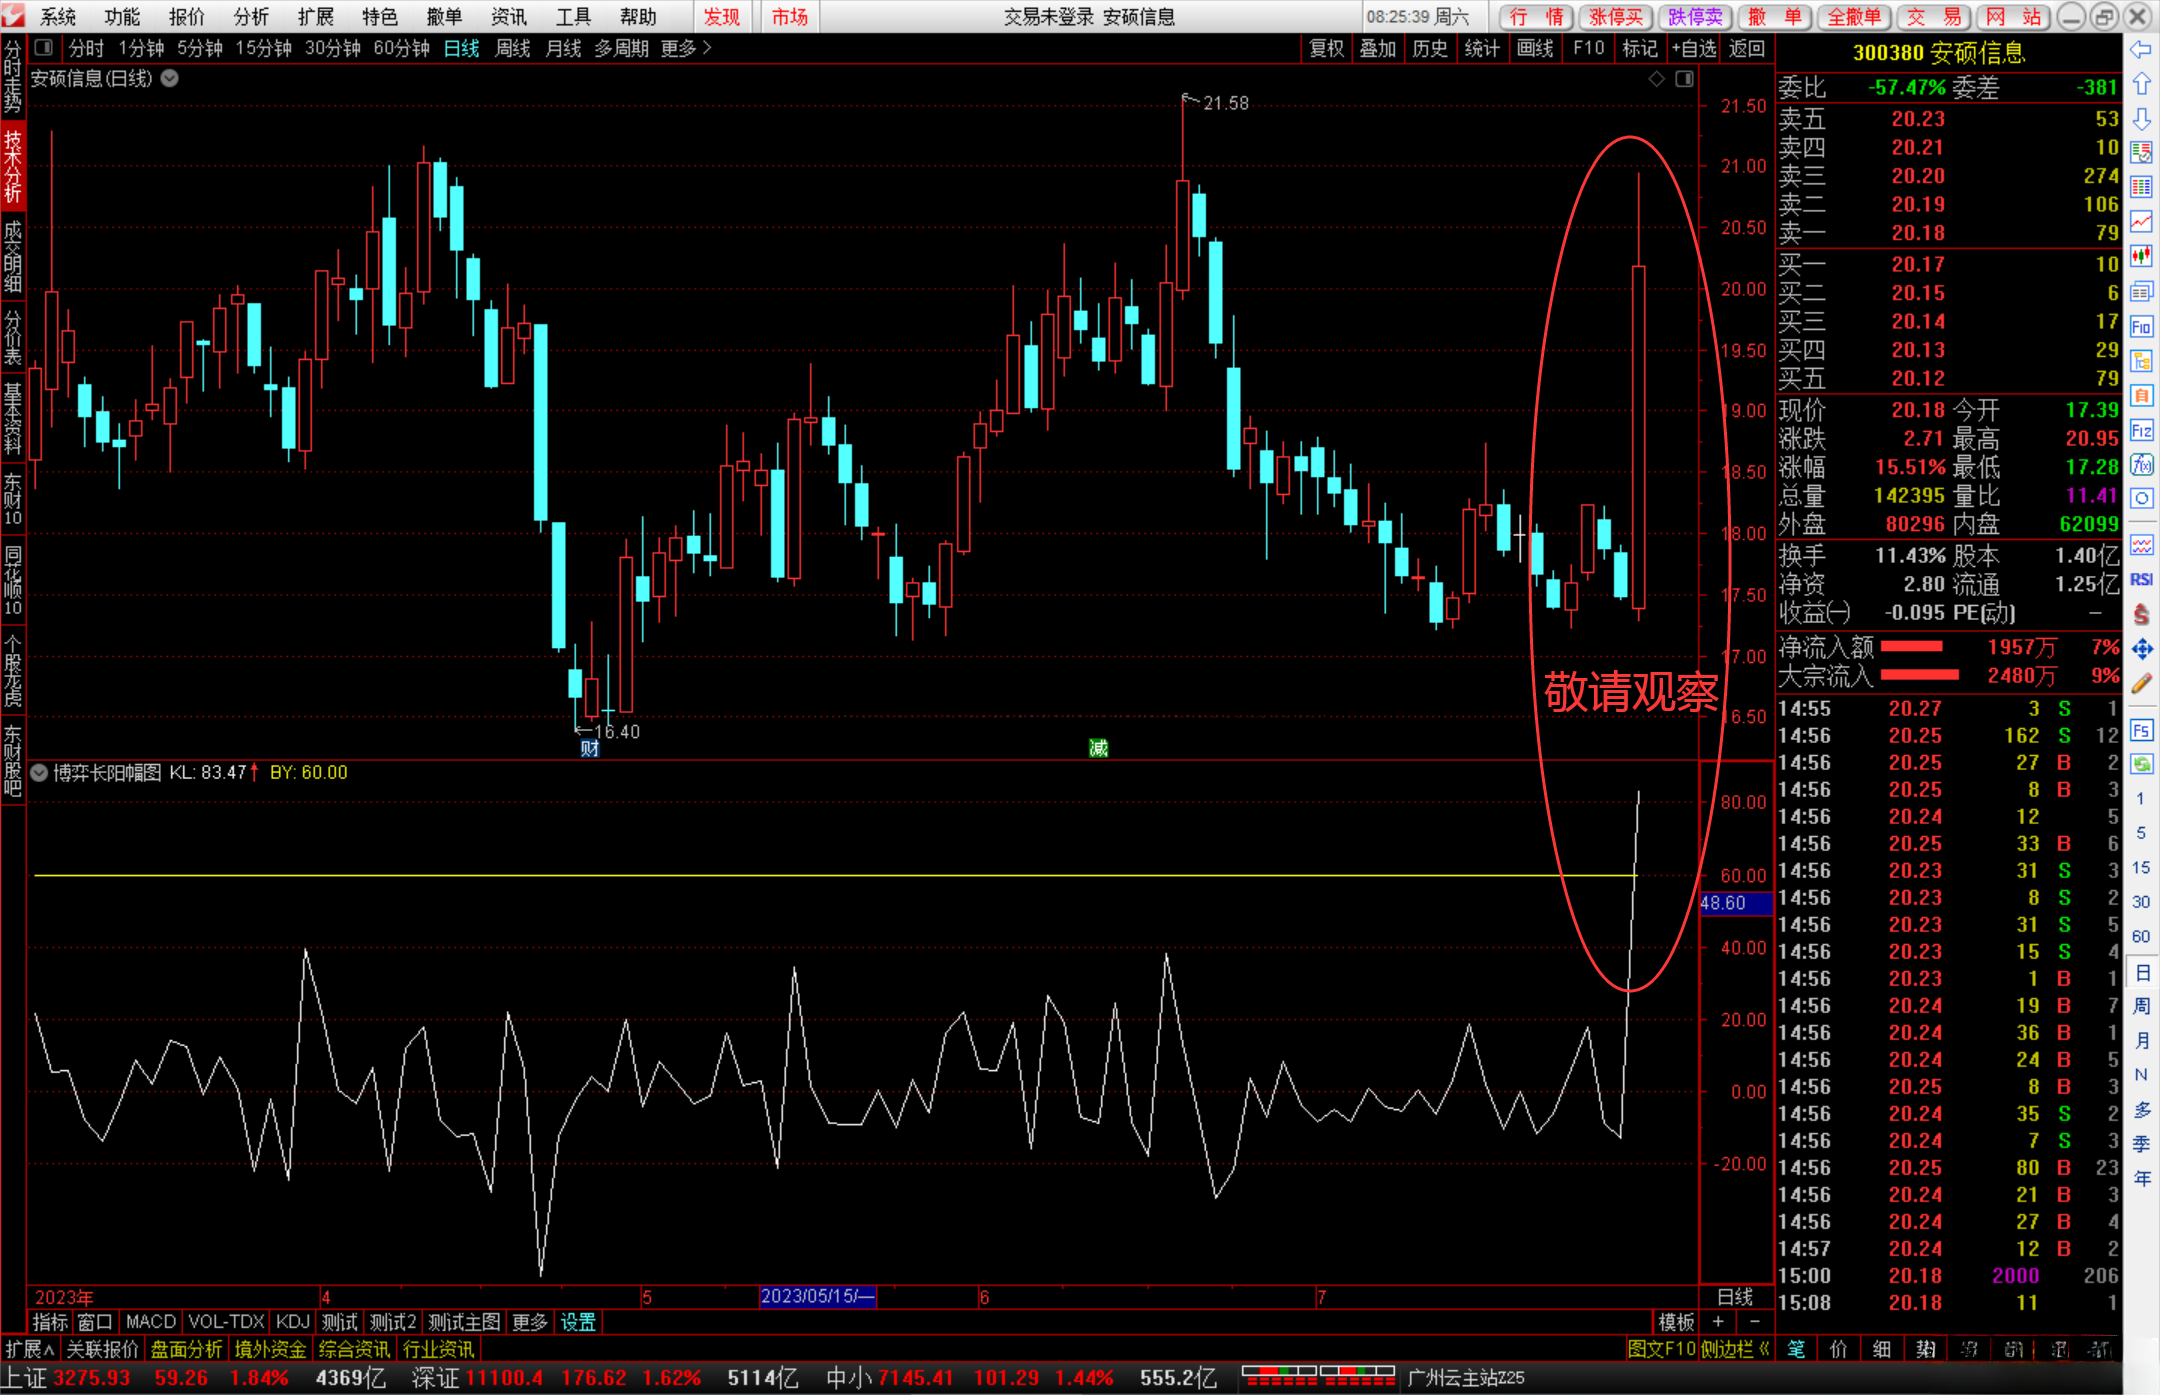This screenshot has width=2160, height=1395.
Task: Switch to the 周线 weekly period tab
Action: tap(512, 48)
